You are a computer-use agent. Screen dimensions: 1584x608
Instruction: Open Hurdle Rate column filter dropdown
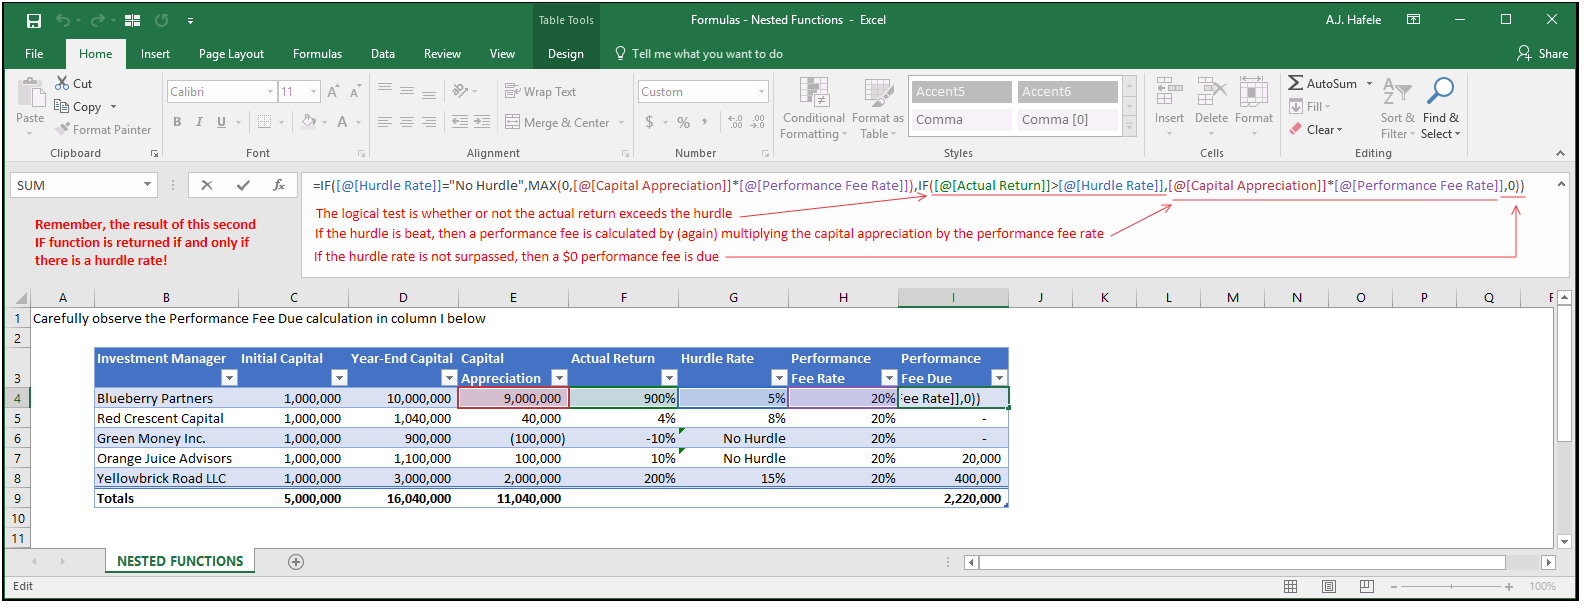click(779, 378)
